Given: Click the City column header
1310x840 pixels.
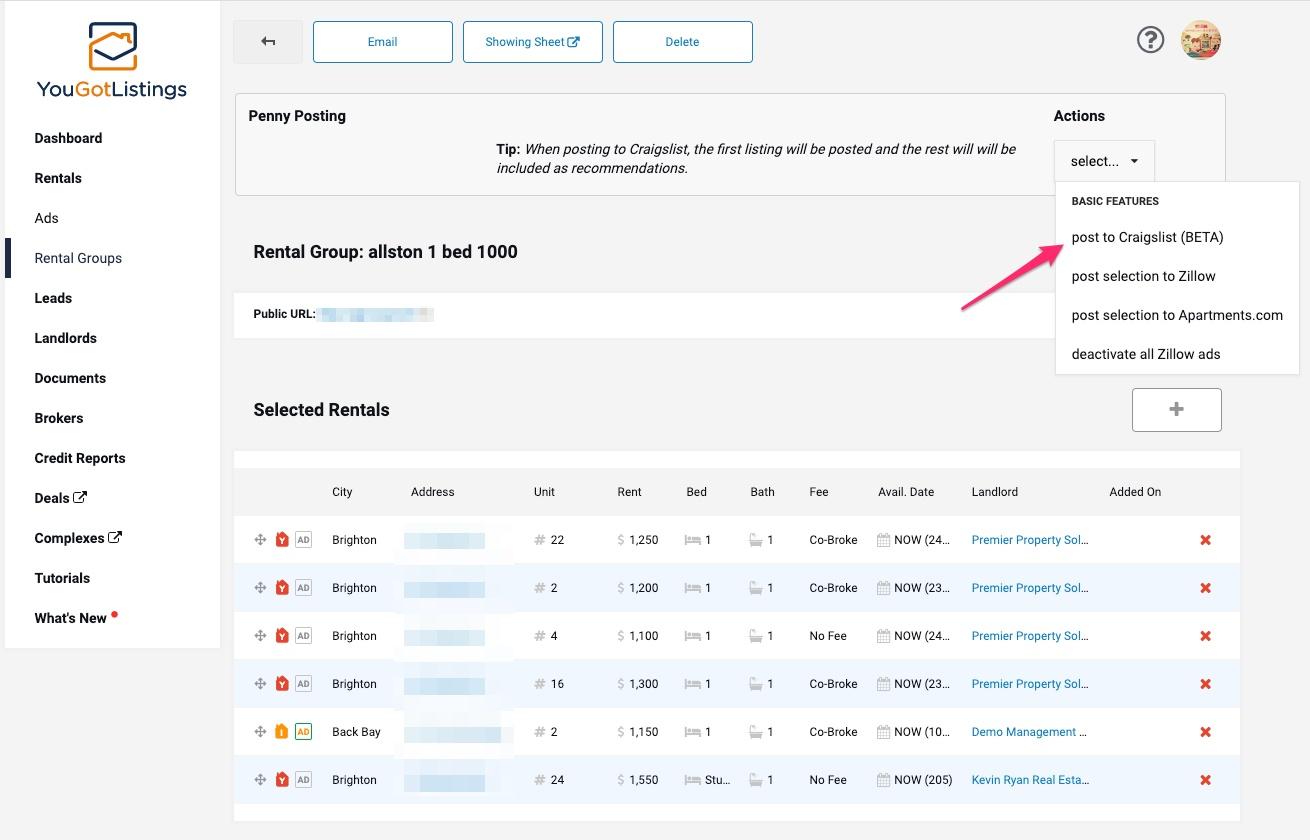Looking at the screenshot, I should point(342,492).
